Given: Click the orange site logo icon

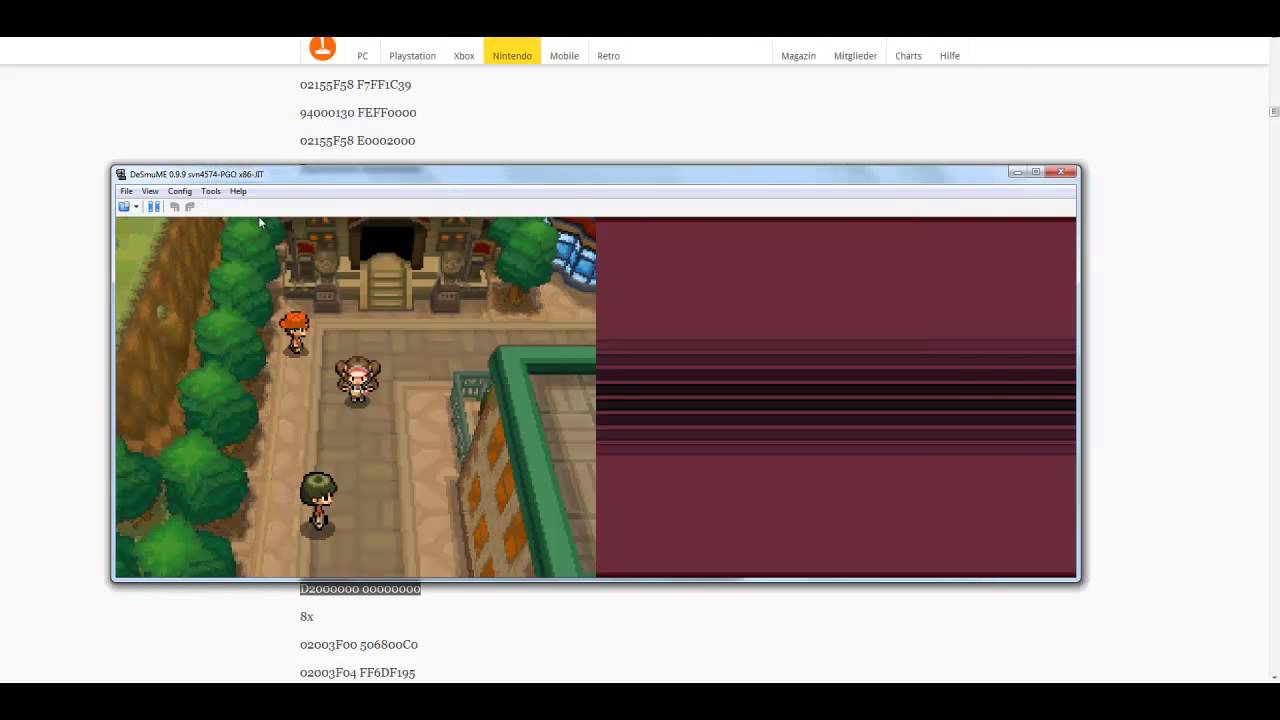Looking at the screenshot, I should tap(322, 47).
